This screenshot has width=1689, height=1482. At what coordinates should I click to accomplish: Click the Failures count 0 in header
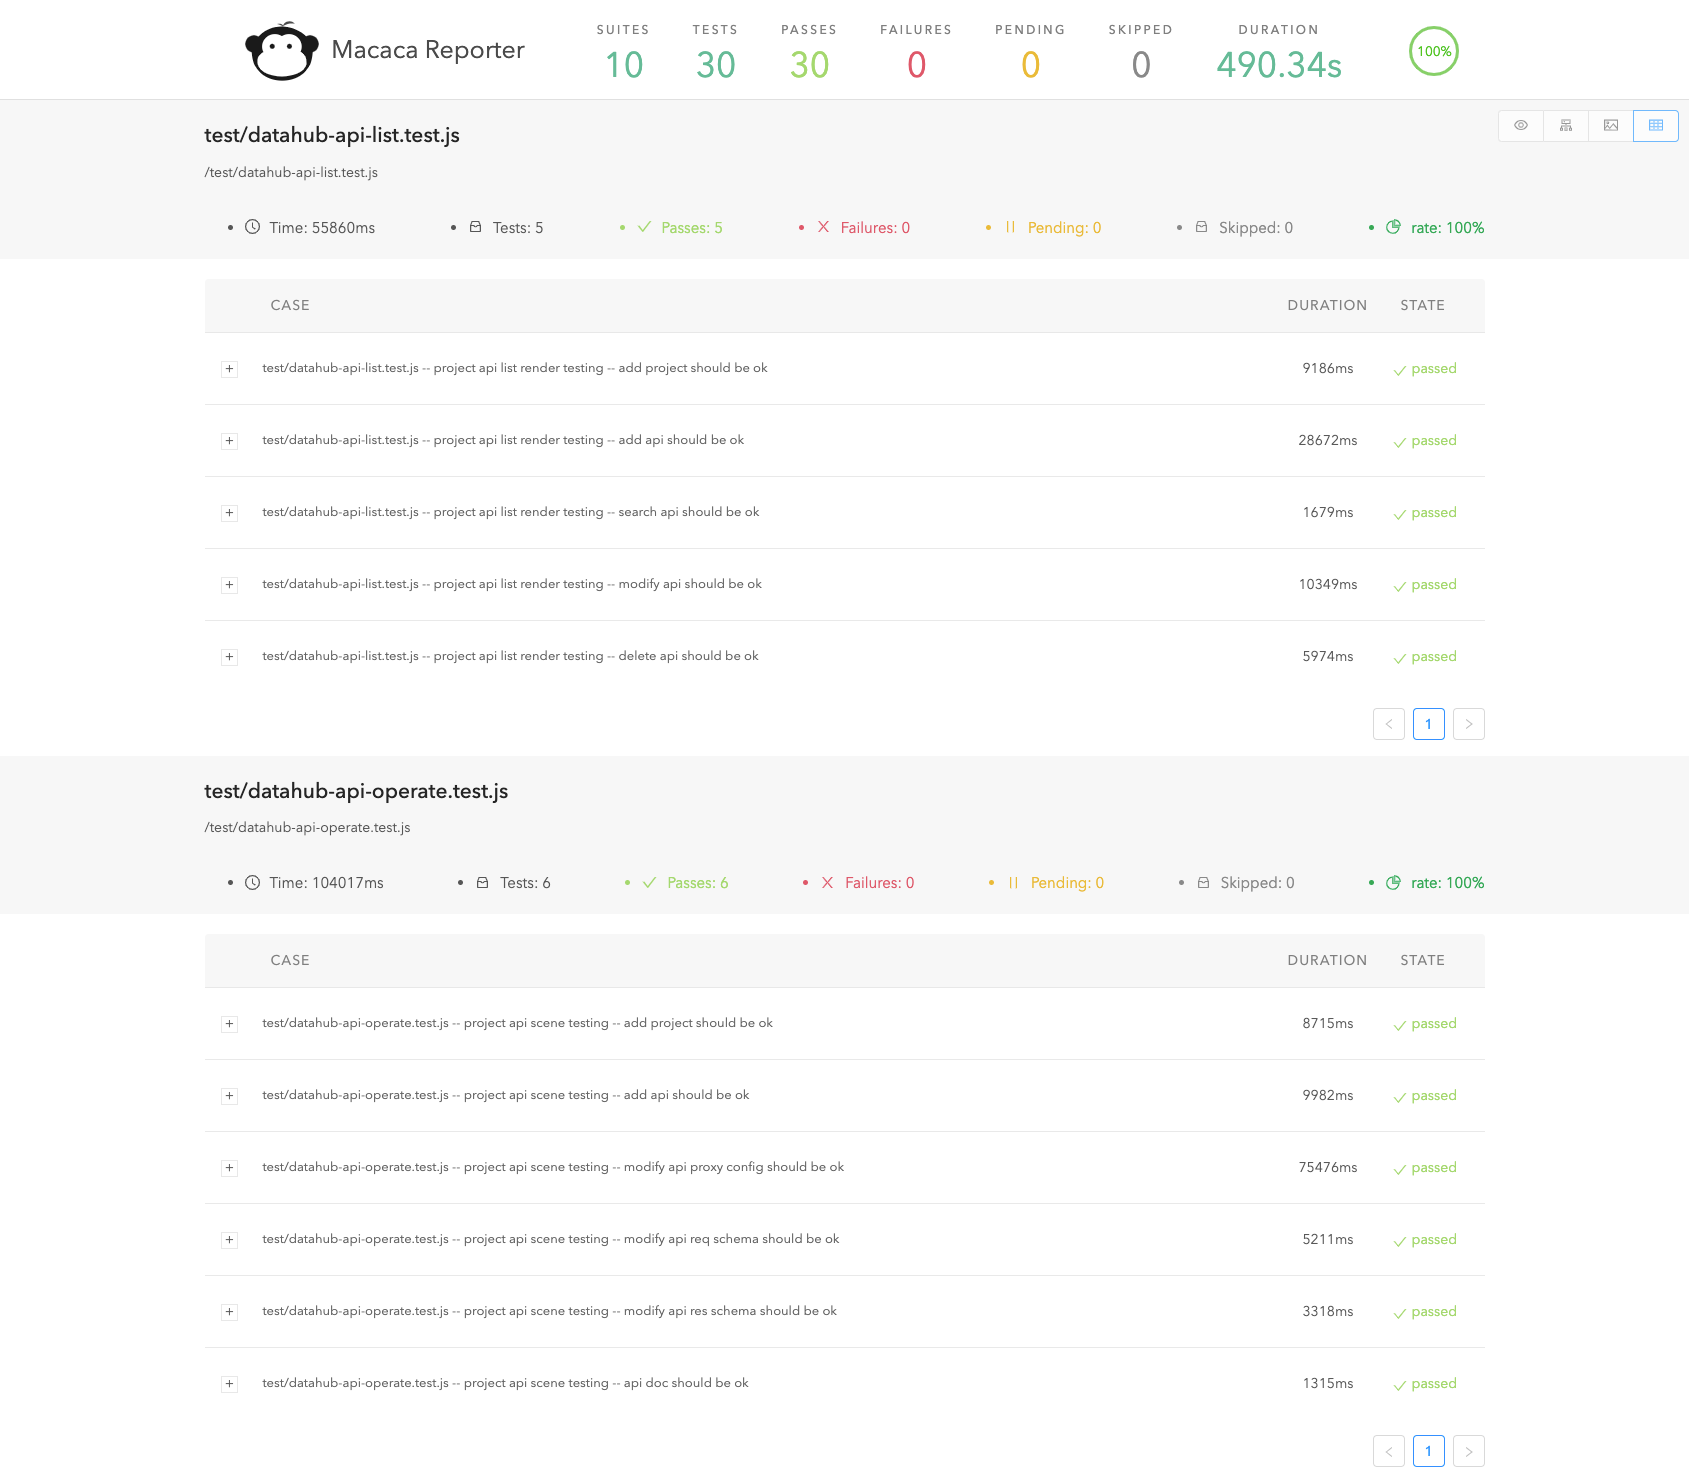click(916, 65)
